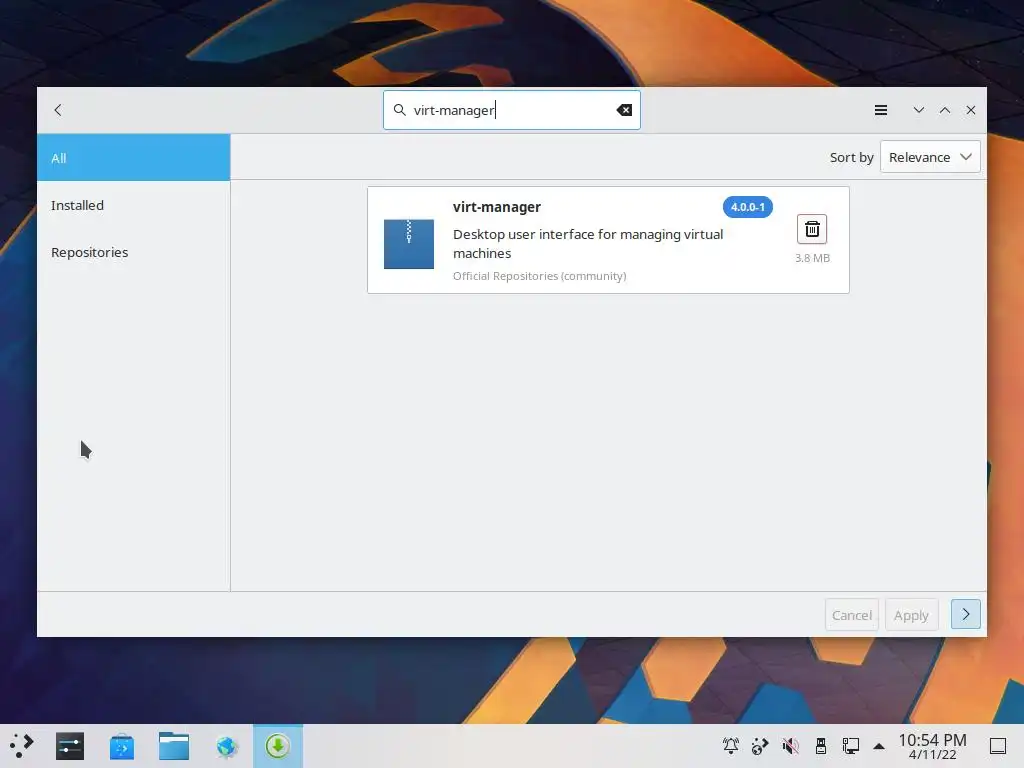The height and width of the screenshot is (768, 1024).
Task: Focus the search input field
Action: tap(511, 110)
